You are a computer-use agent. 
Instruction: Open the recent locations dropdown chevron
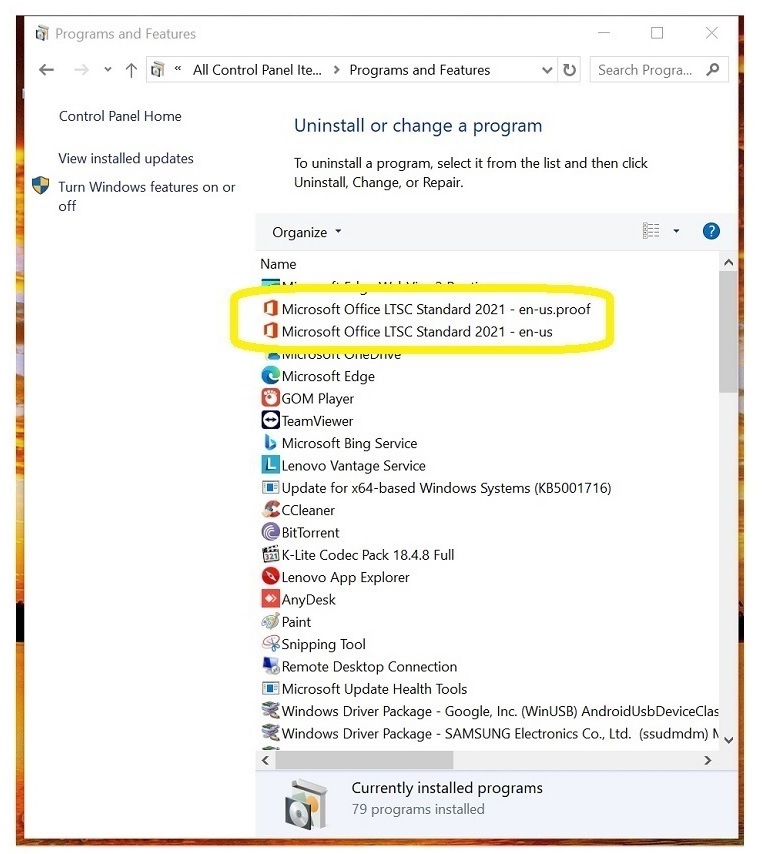pos(108,69)
